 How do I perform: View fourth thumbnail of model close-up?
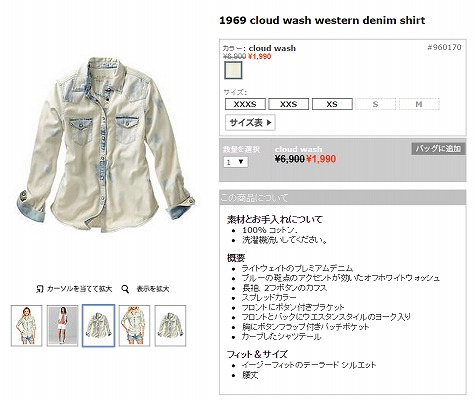pyautogui.click(x=135, y=326)
